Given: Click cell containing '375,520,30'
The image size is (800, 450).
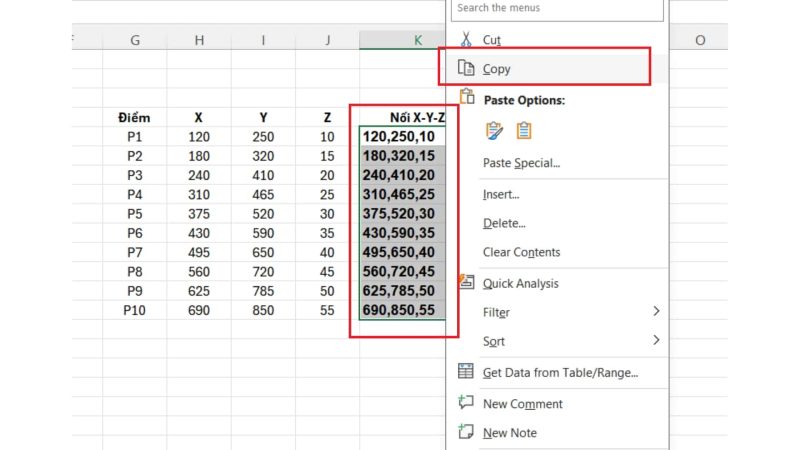Looking at the screenshot, I should 403,214.
